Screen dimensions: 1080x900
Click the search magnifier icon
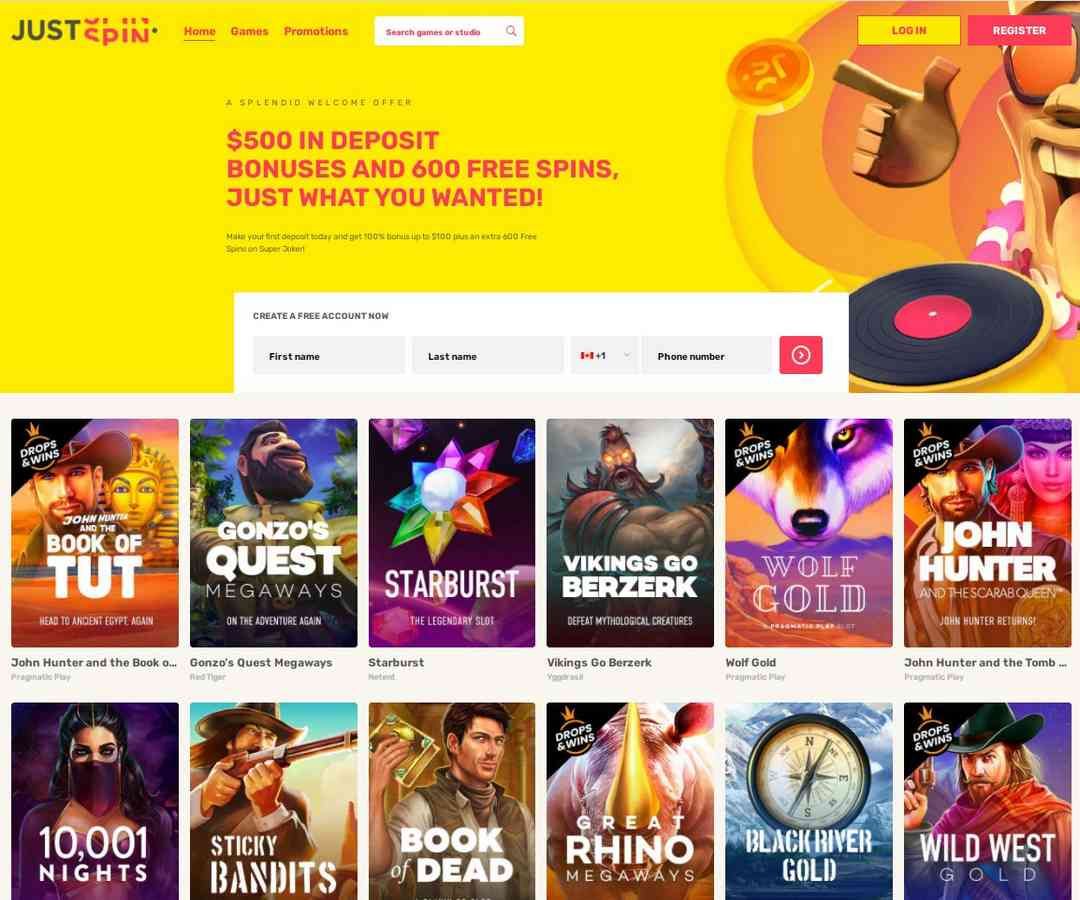[x=511, y=31]
